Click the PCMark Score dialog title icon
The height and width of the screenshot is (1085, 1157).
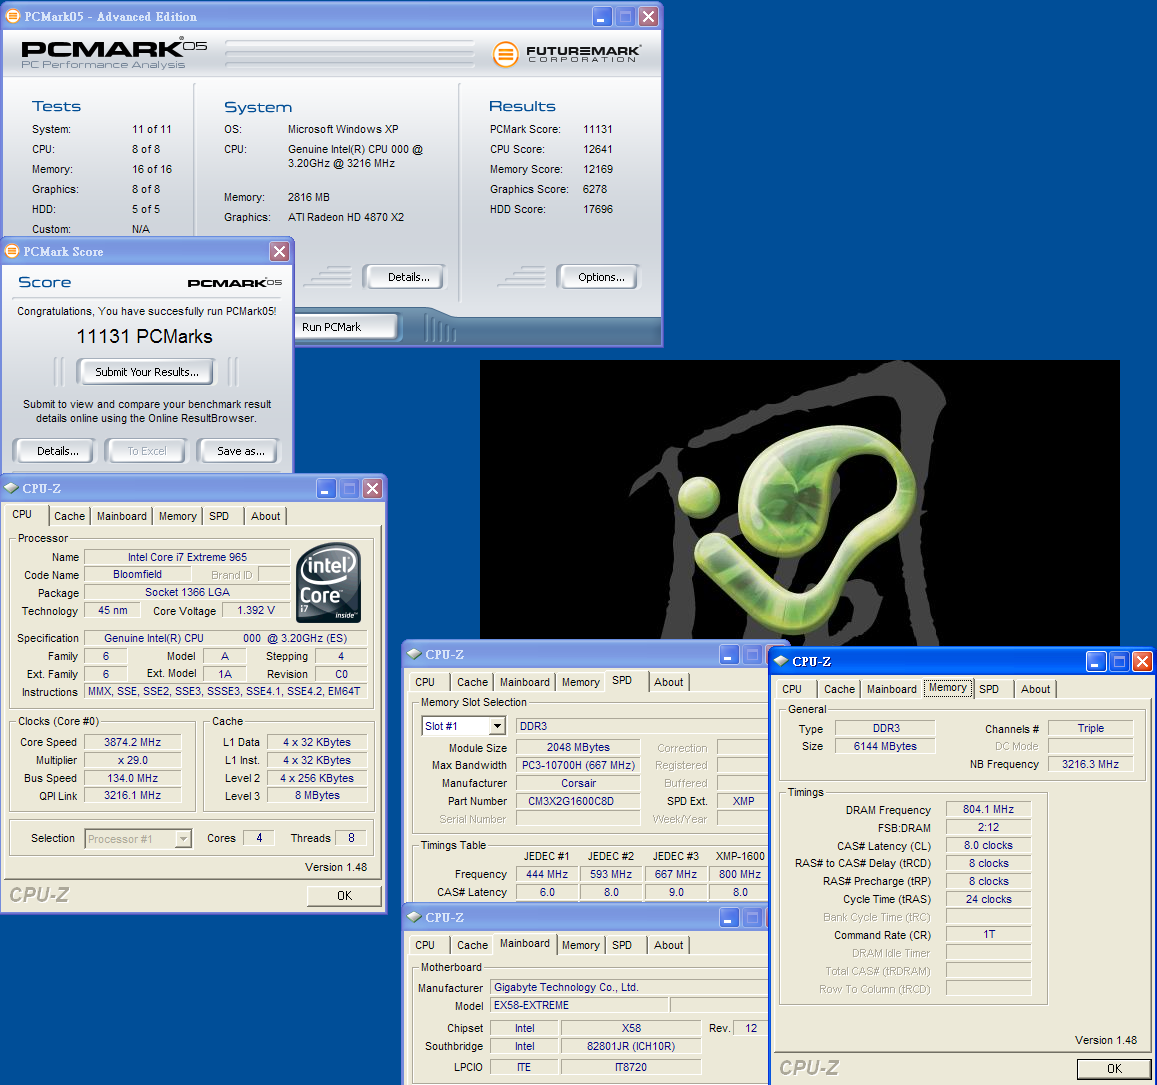(13, 251)
